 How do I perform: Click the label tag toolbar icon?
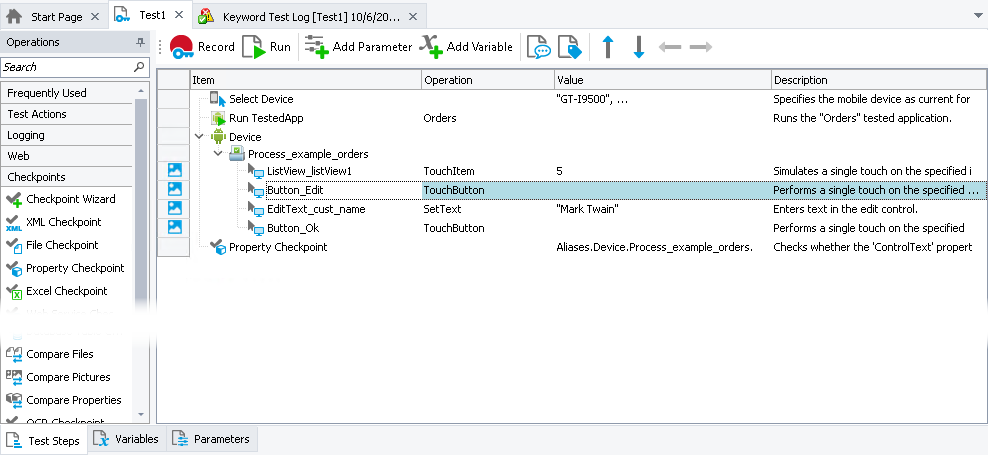pos(568,46)
